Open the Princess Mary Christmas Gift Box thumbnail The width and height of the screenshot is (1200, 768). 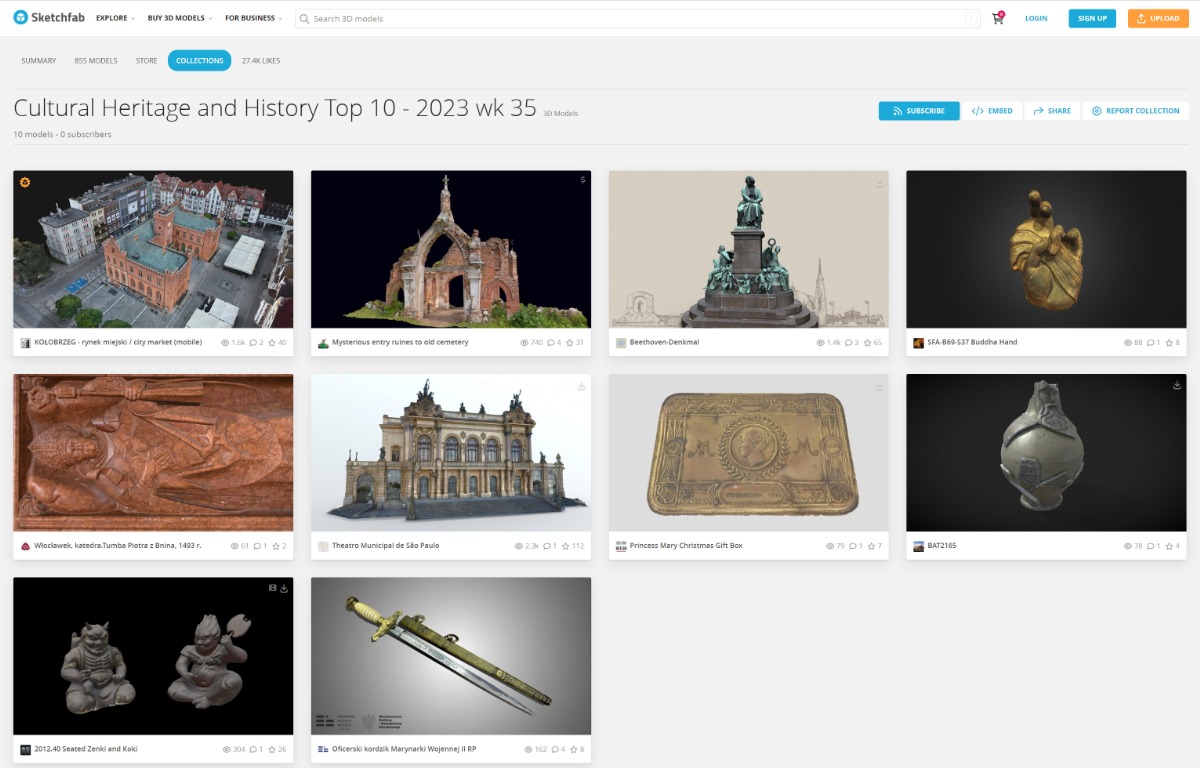click(748, 453)
